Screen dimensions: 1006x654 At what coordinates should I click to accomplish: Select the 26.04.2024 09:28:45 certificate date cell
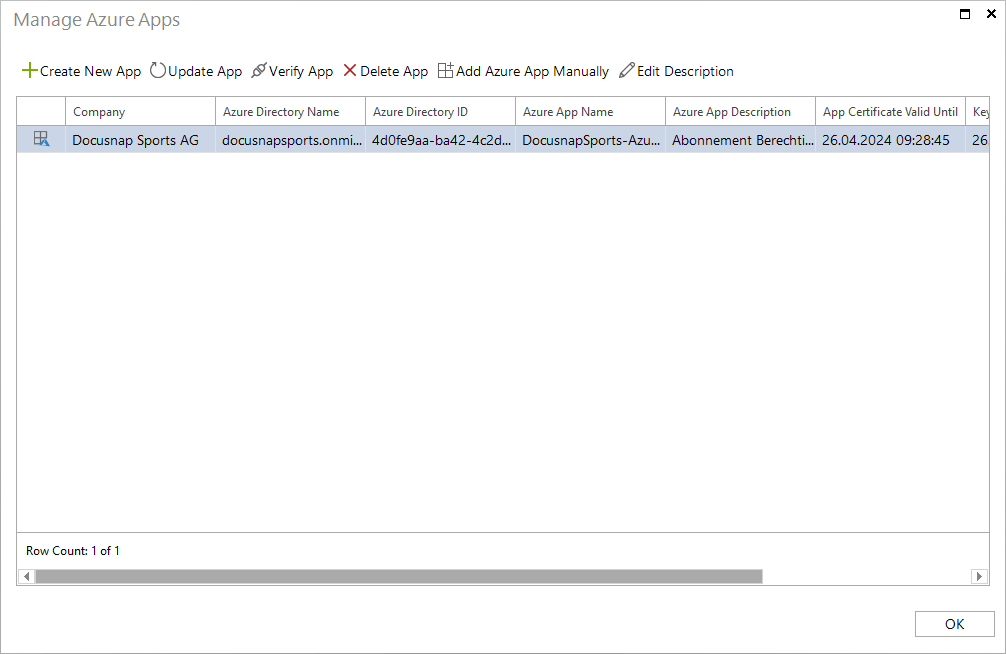point(891,140)
